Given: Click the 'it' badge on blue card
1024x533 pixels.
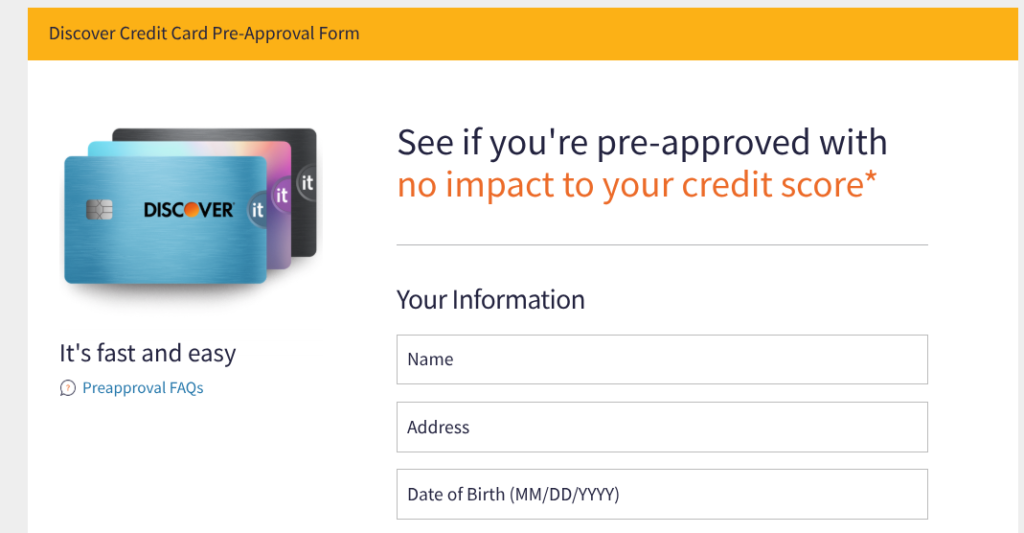Looking at the screenshot, I should 257,210.
